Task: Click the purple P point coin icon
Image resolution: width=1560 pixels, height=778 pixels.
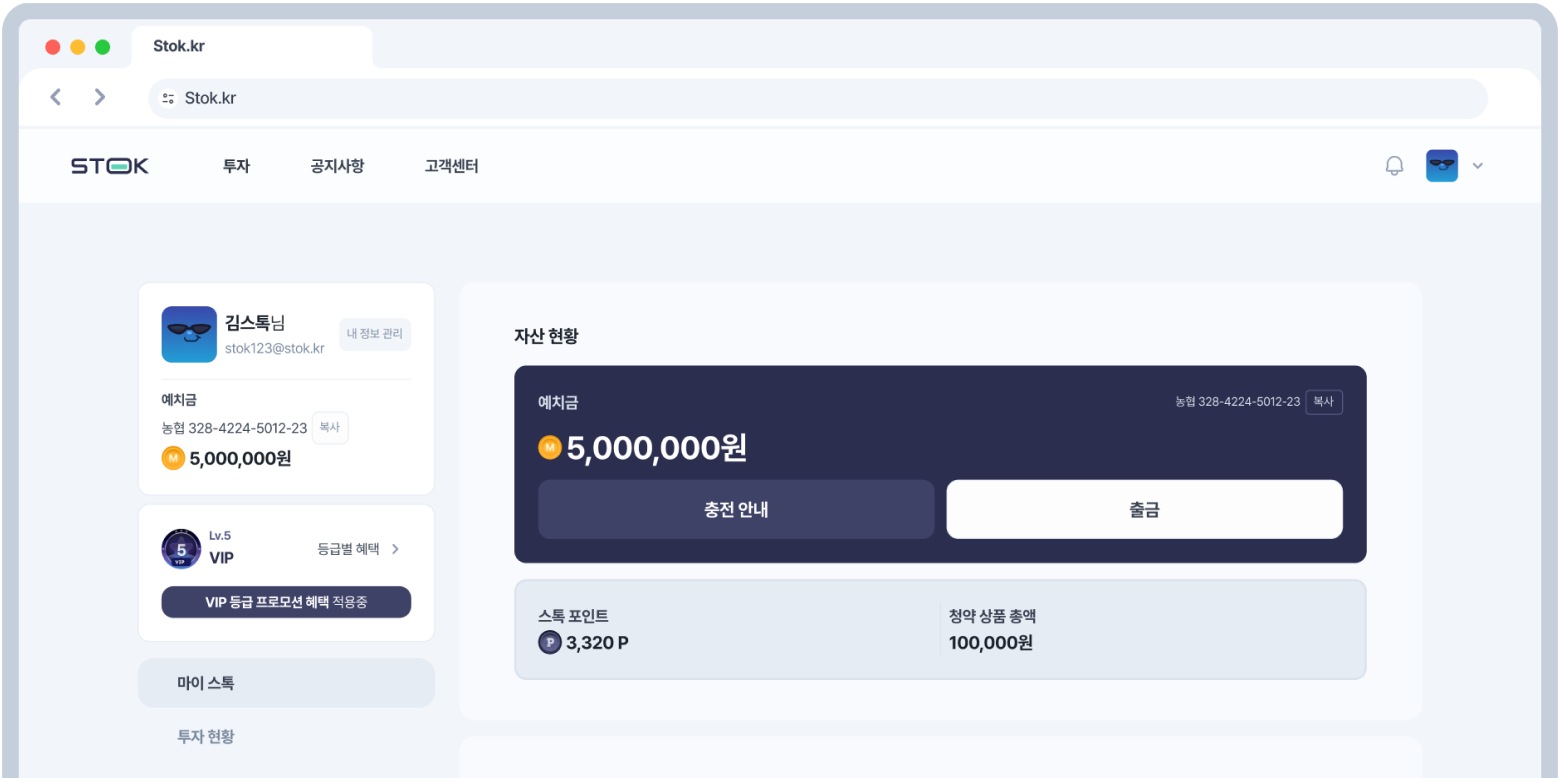Action: [550, 642]
